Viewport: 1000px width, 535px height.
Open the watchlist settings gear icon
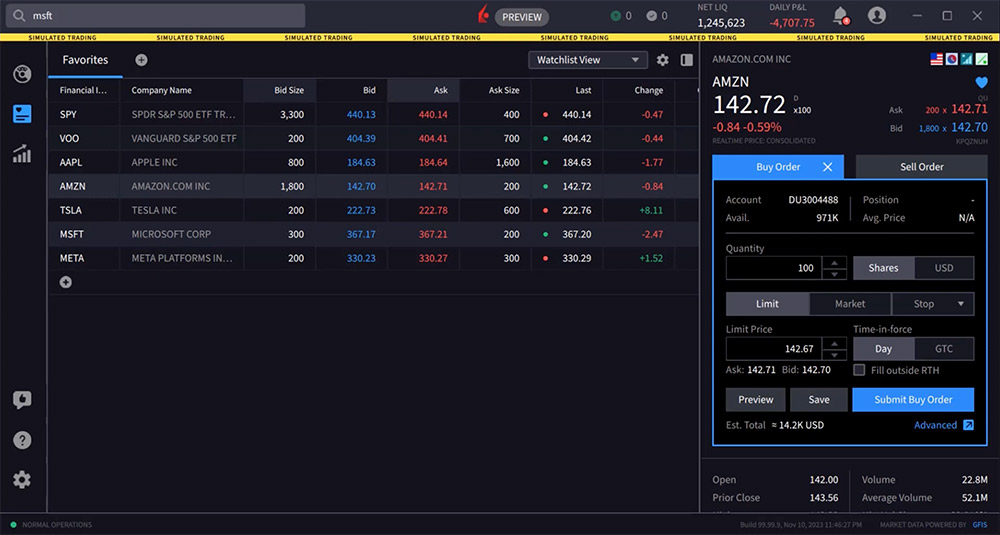(662, 60)
